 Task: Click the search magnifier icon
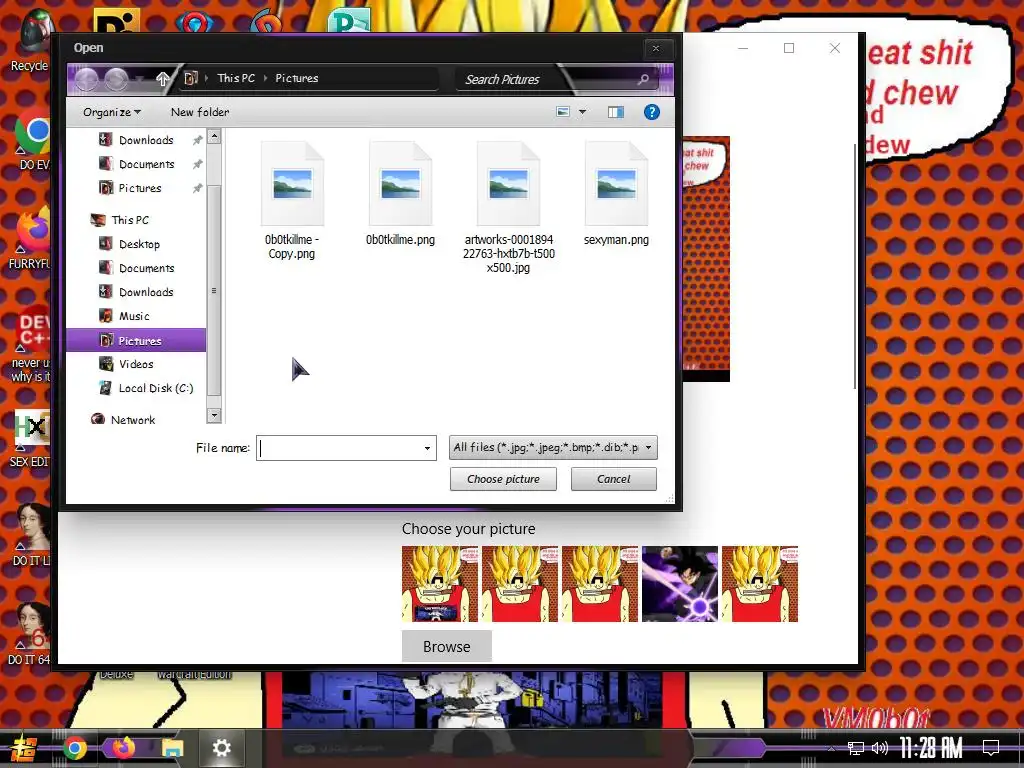[x=643, y=80]
